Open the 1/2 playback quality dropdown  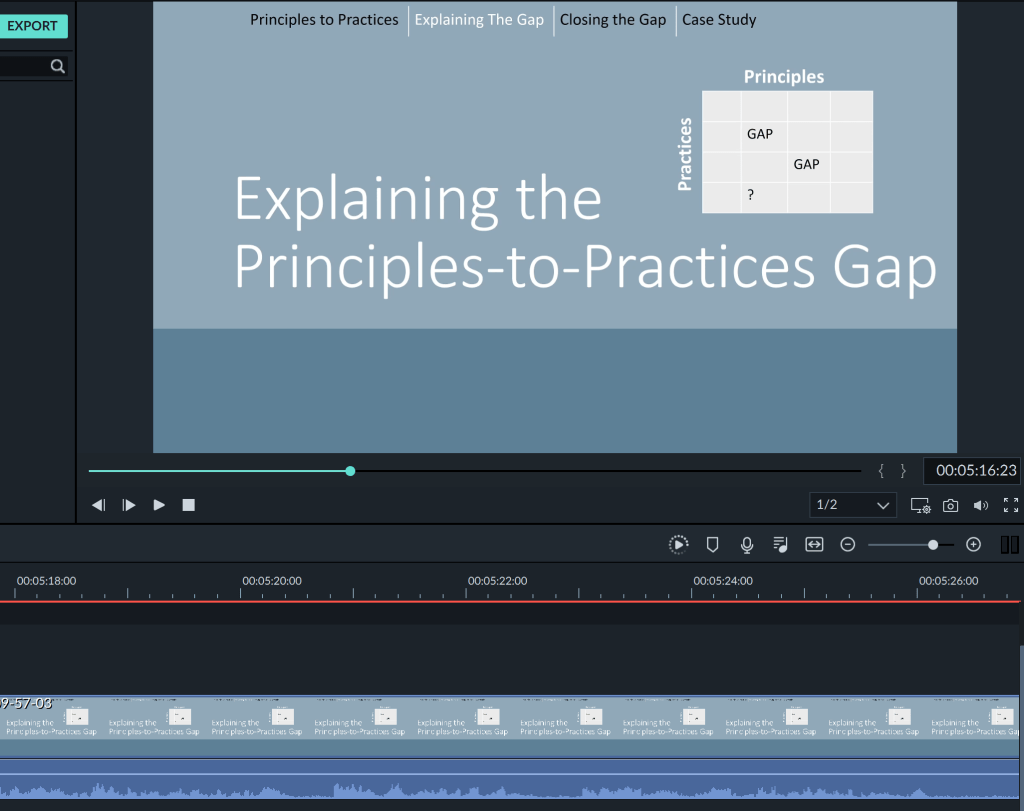tap(853, 505)
